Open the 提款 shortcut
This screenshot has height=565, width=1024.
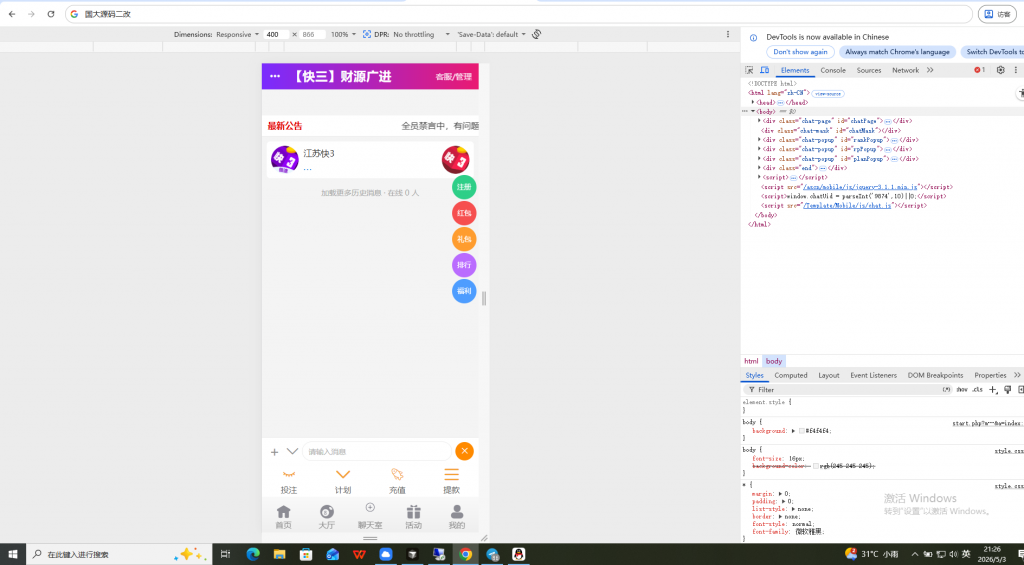coord(451,482)
